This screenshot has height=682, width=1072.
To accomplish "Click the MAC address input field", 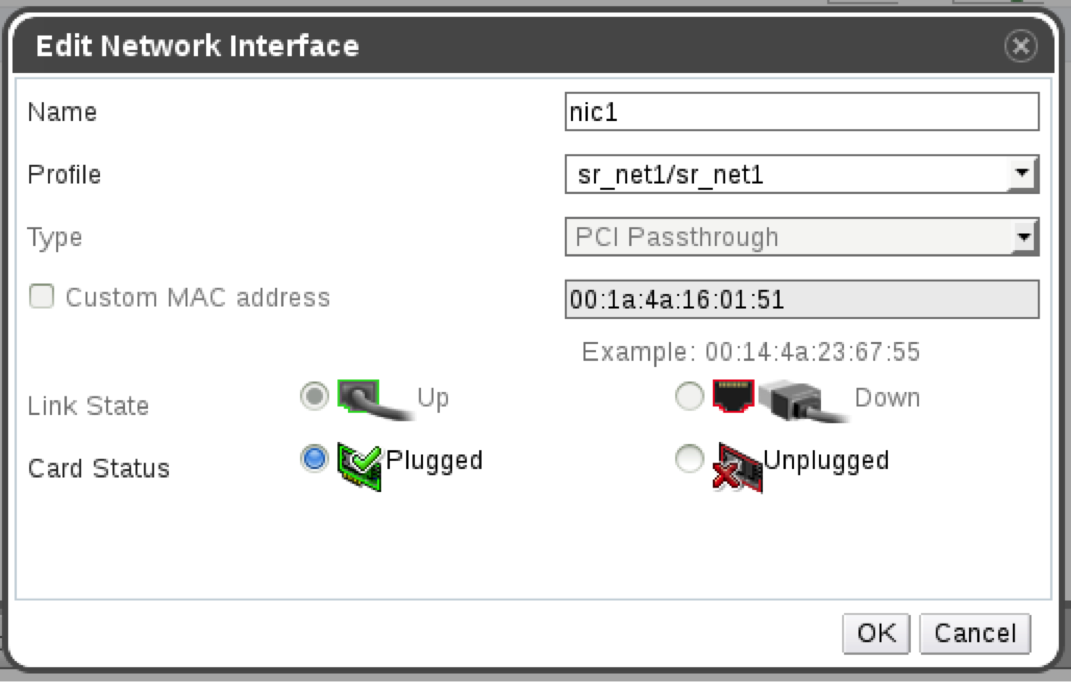I will pyautogui.click(x=801, y=299).
